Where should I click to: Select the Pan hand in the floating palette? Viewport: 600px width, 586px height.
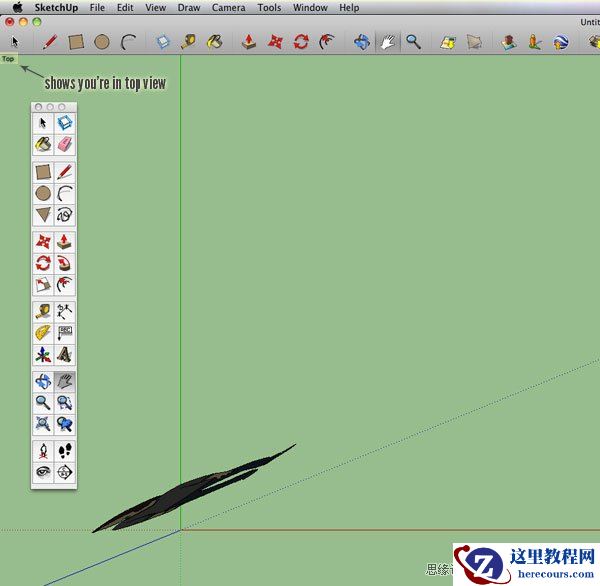65,382
